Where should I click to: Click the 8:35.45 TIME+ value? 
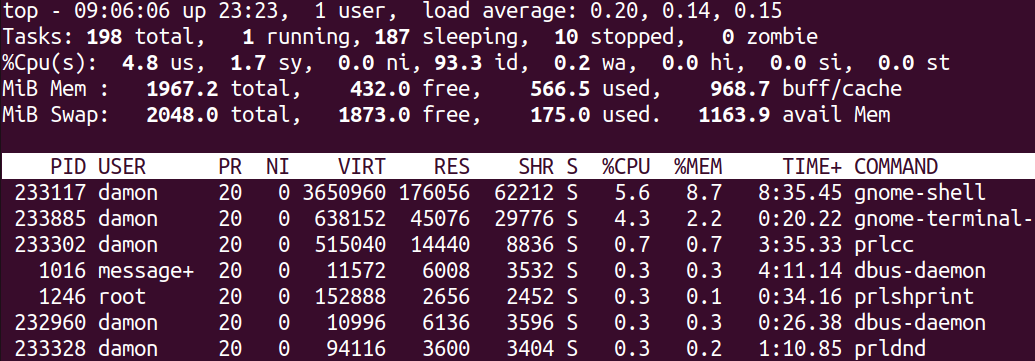pyautogui.click(x=800, y=193)
